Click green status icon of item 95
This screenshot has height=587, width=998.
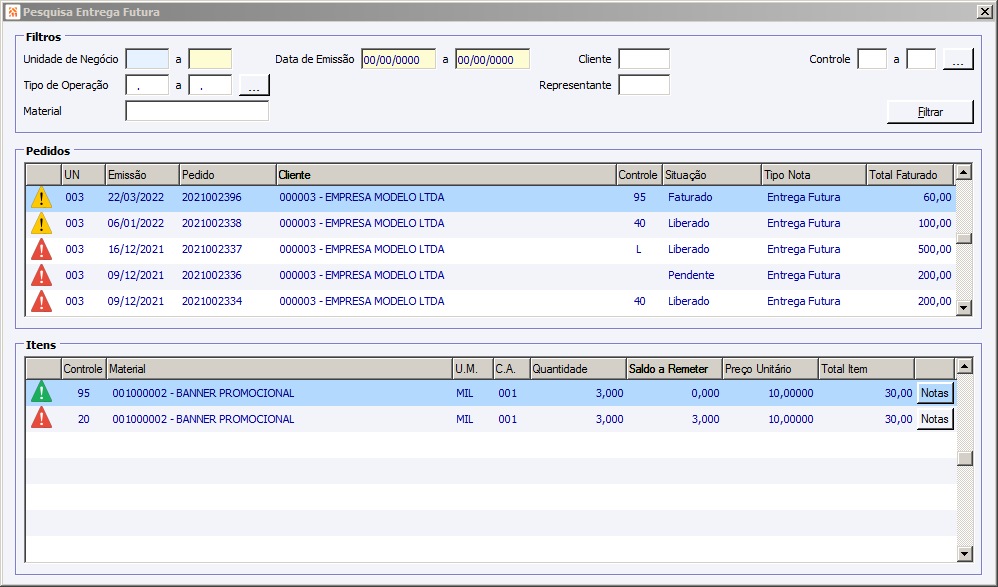click(x=41, y=393)
